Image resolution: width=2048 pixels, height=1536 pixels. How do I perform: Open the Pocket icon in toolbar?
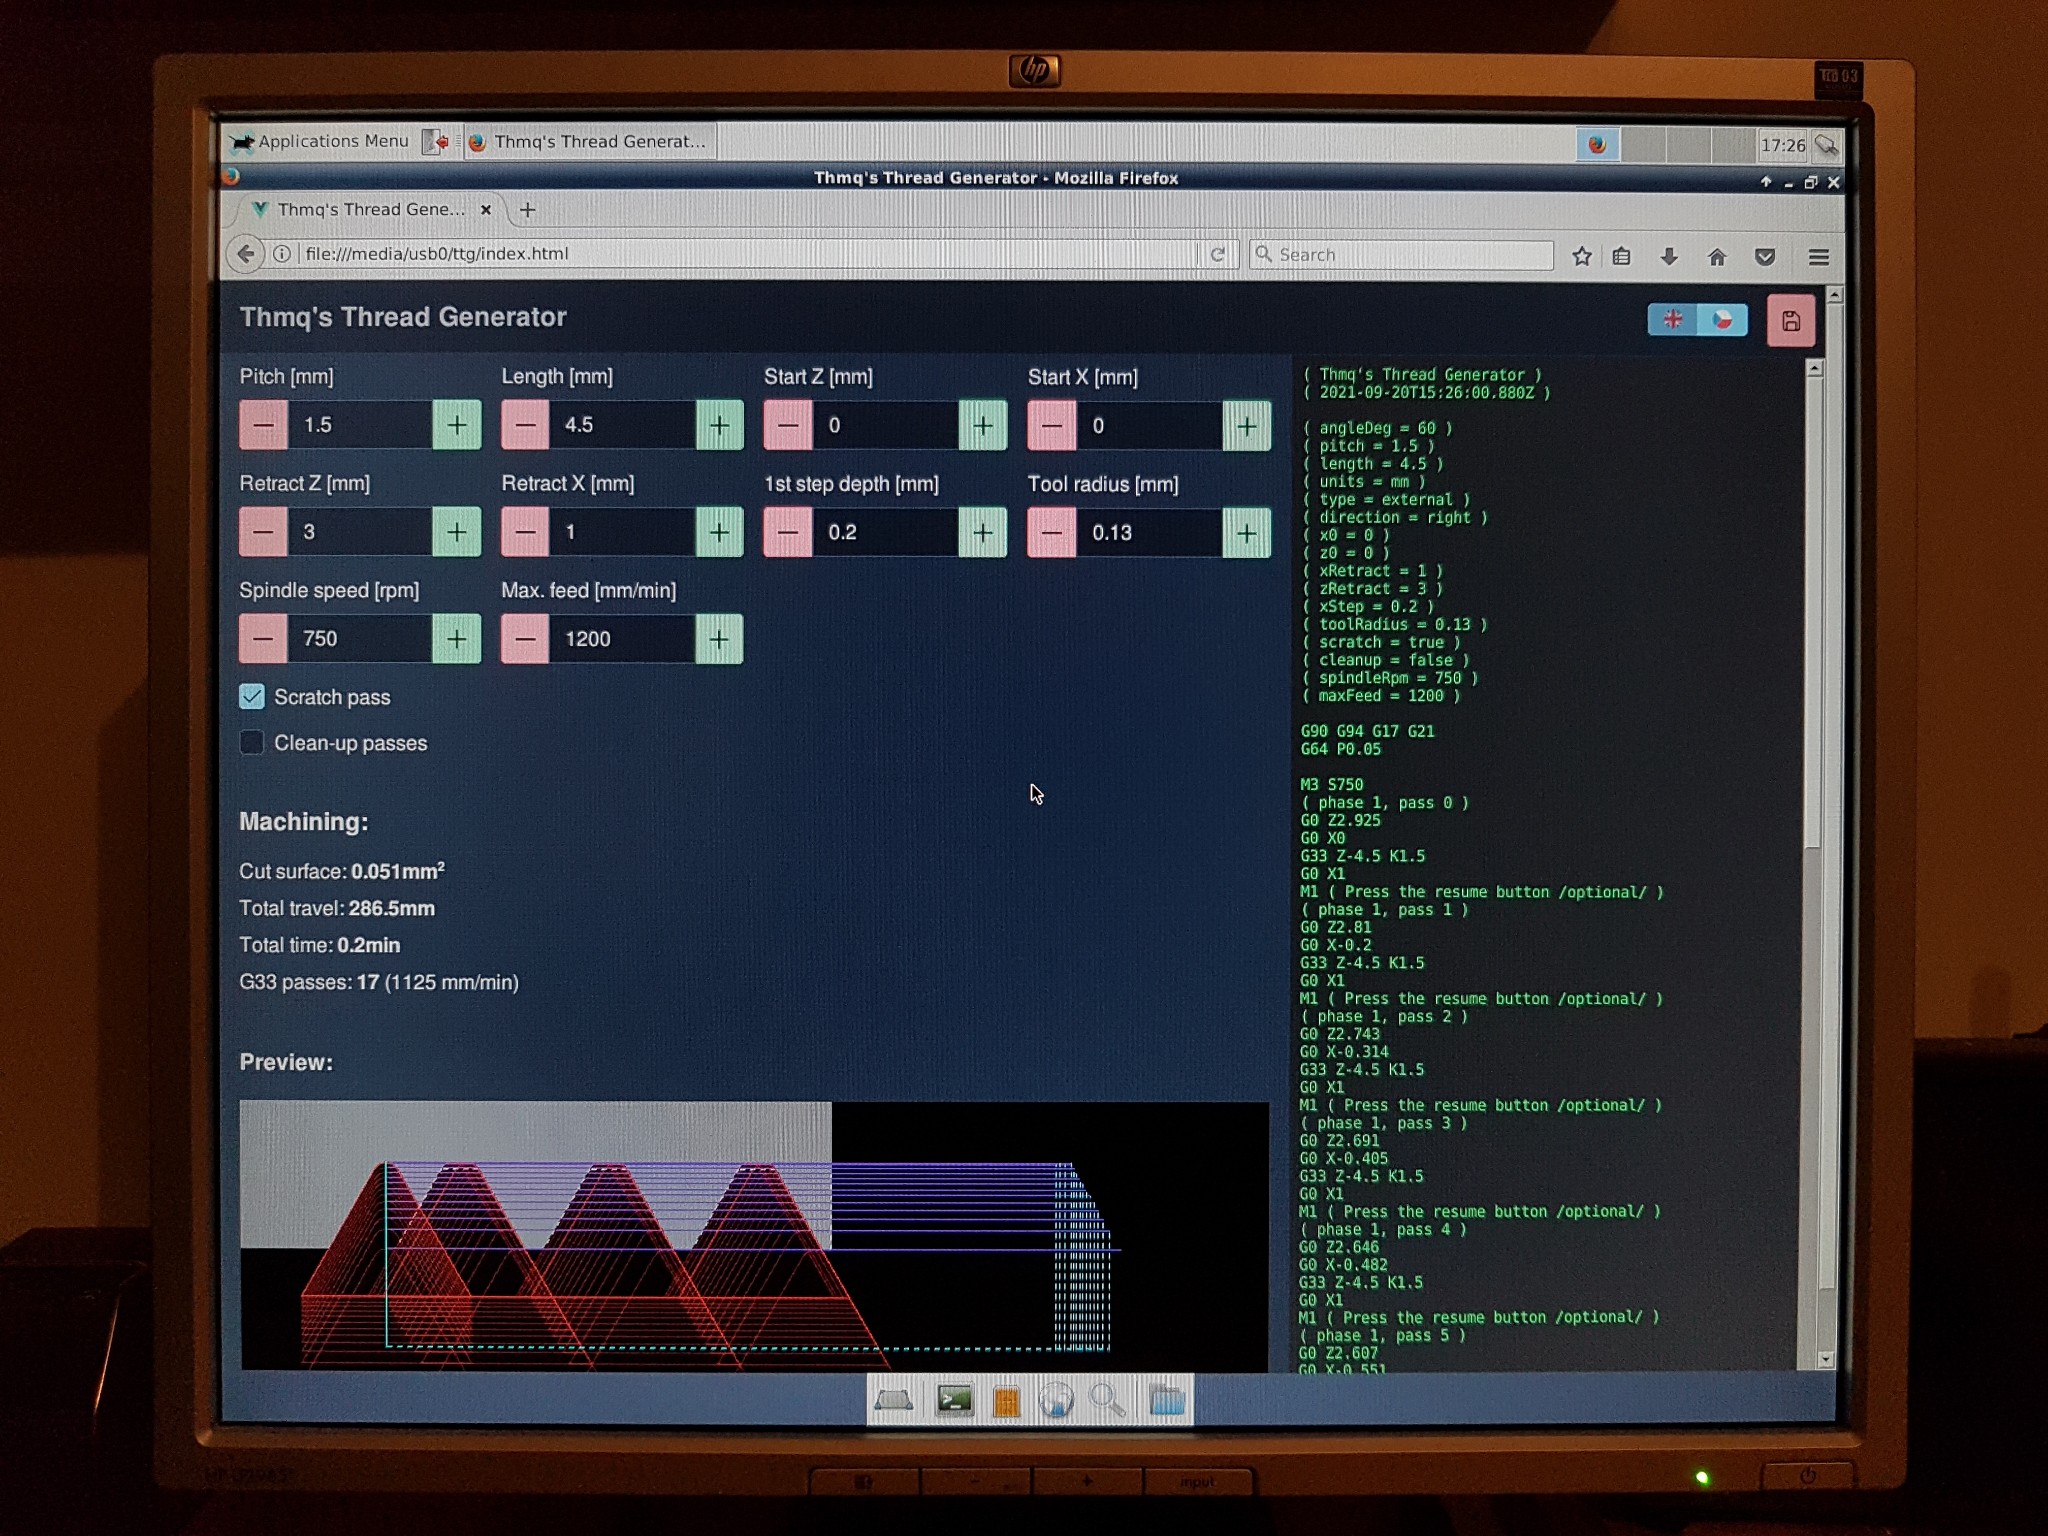pos(1765,257)
